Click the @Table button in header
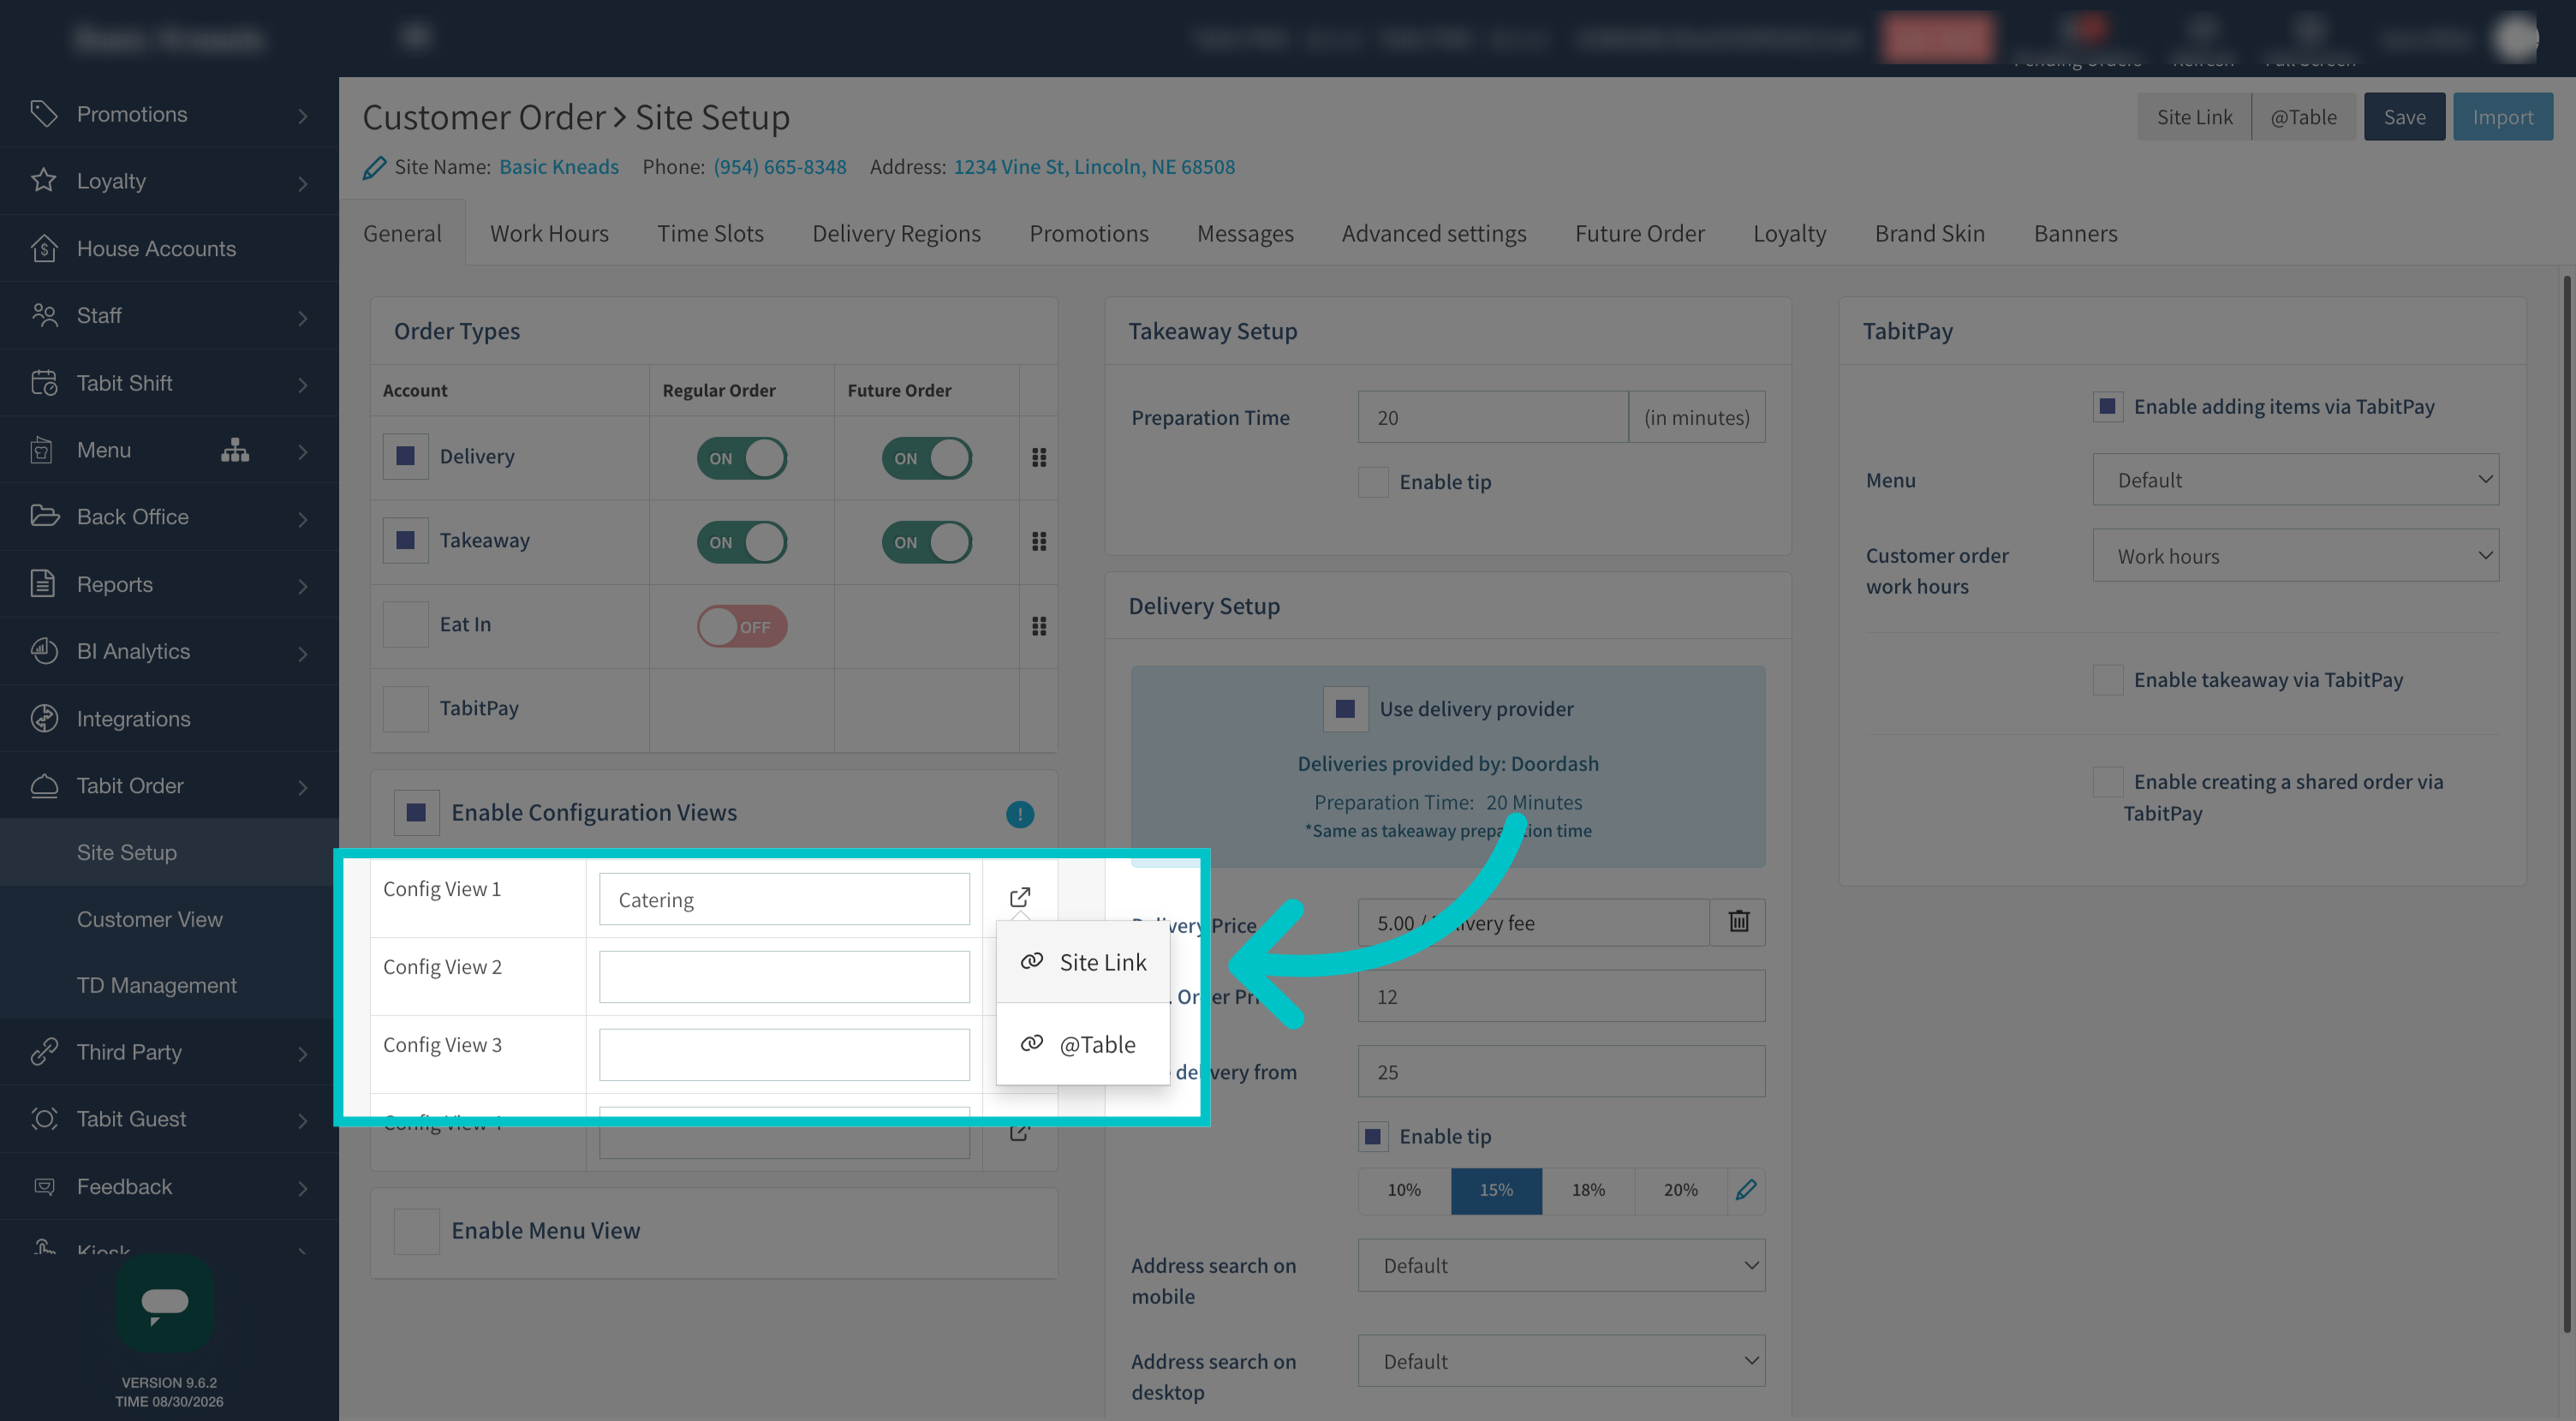2576x1421 pixels. pos(2303,117)
